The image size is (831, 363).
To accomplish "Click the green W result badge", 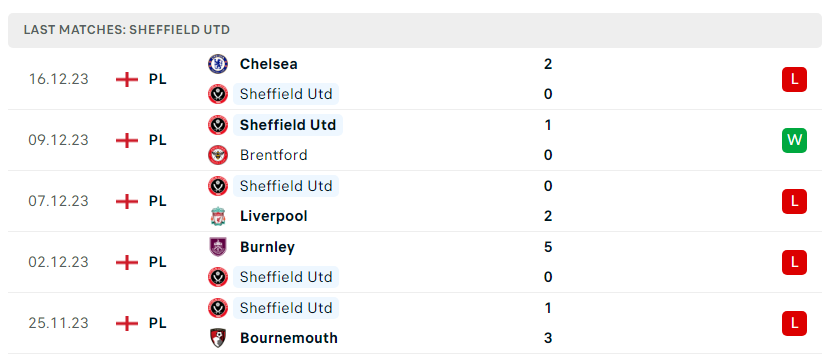I will click(794, 140).
